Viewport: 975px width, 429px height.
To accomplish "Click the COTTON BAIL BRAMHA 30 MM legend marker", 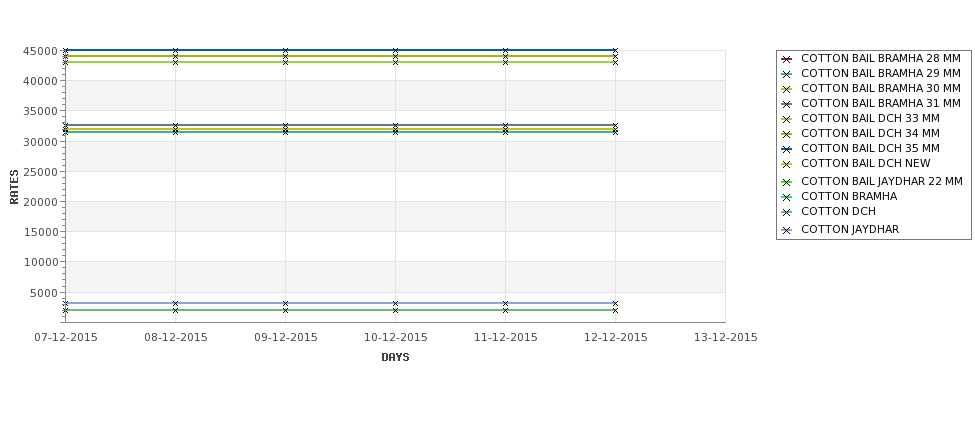I will pyautogui.click(x=786, y=89).
